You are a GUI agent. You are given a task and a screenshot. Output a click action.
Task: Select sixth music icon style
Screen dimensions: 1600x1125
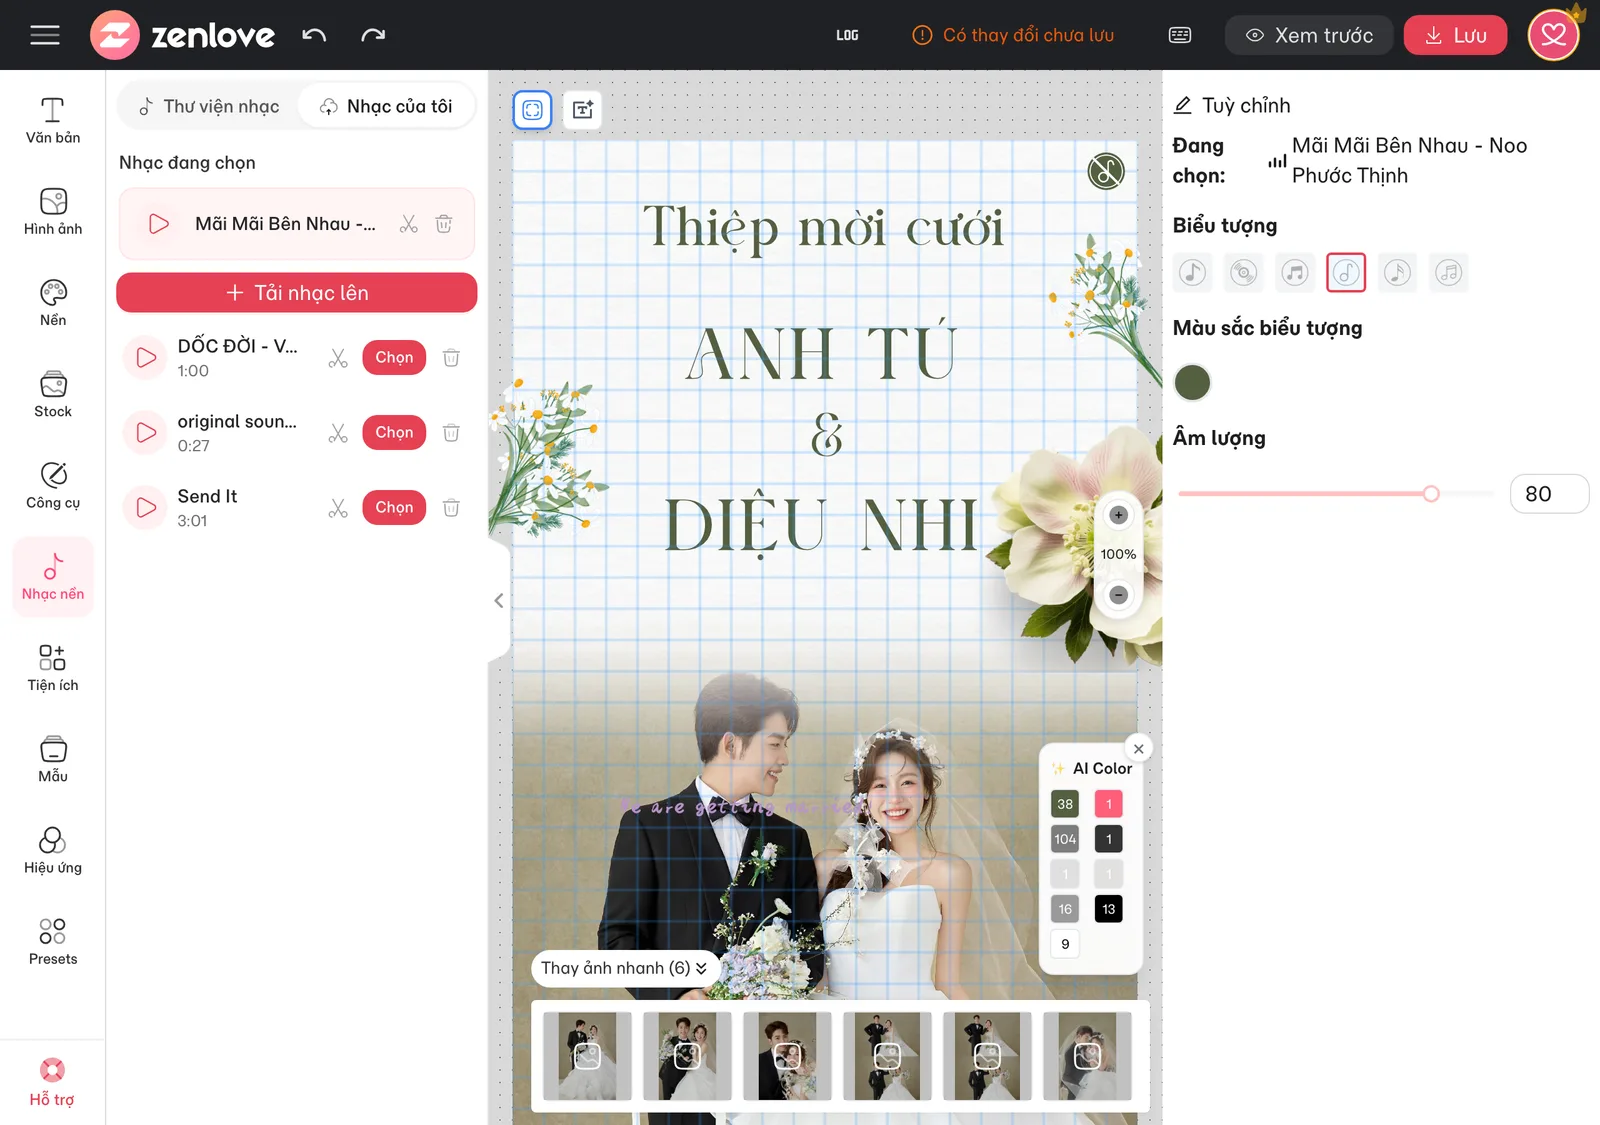point(1449,272)
